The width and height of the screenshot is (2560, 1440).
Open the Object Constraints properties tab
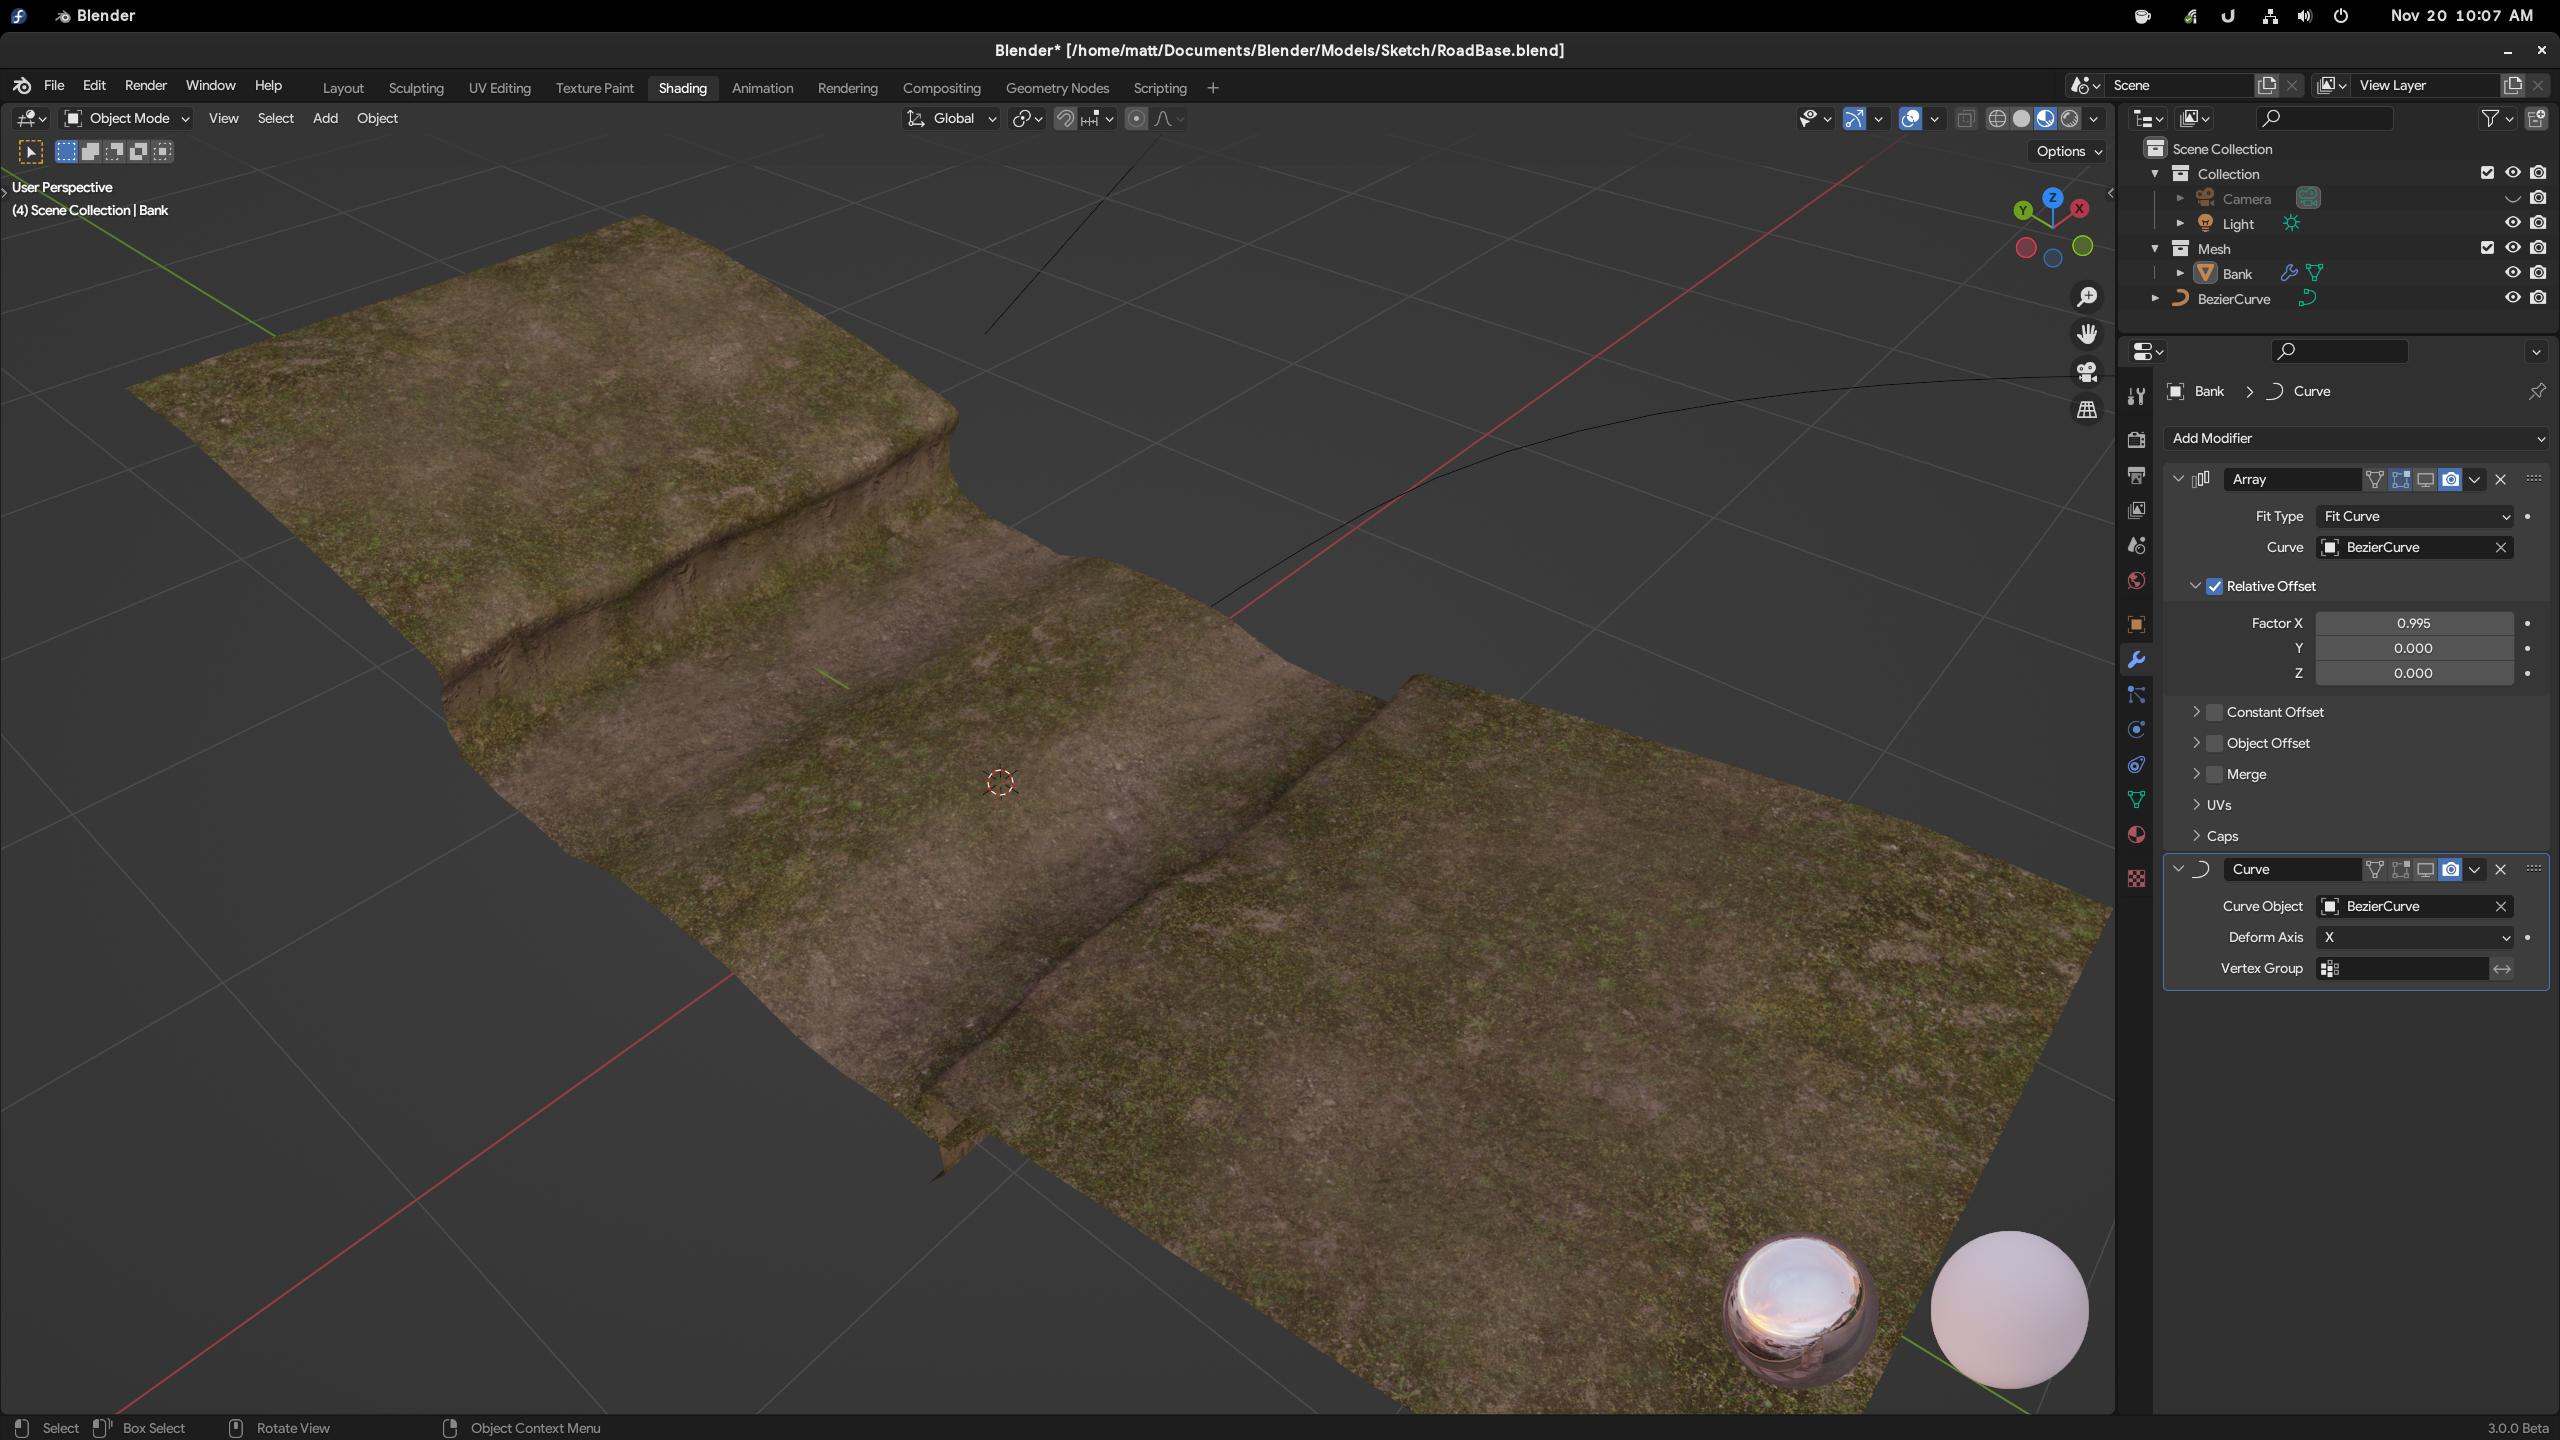click(x=2136, y=764)
